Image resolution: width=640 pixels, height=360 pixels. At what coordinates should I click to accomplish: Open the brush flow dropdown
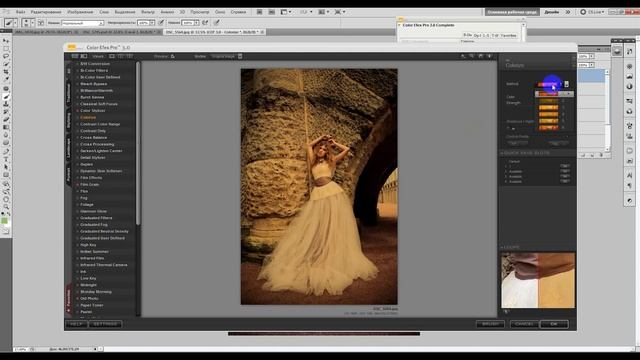(196, 23)
